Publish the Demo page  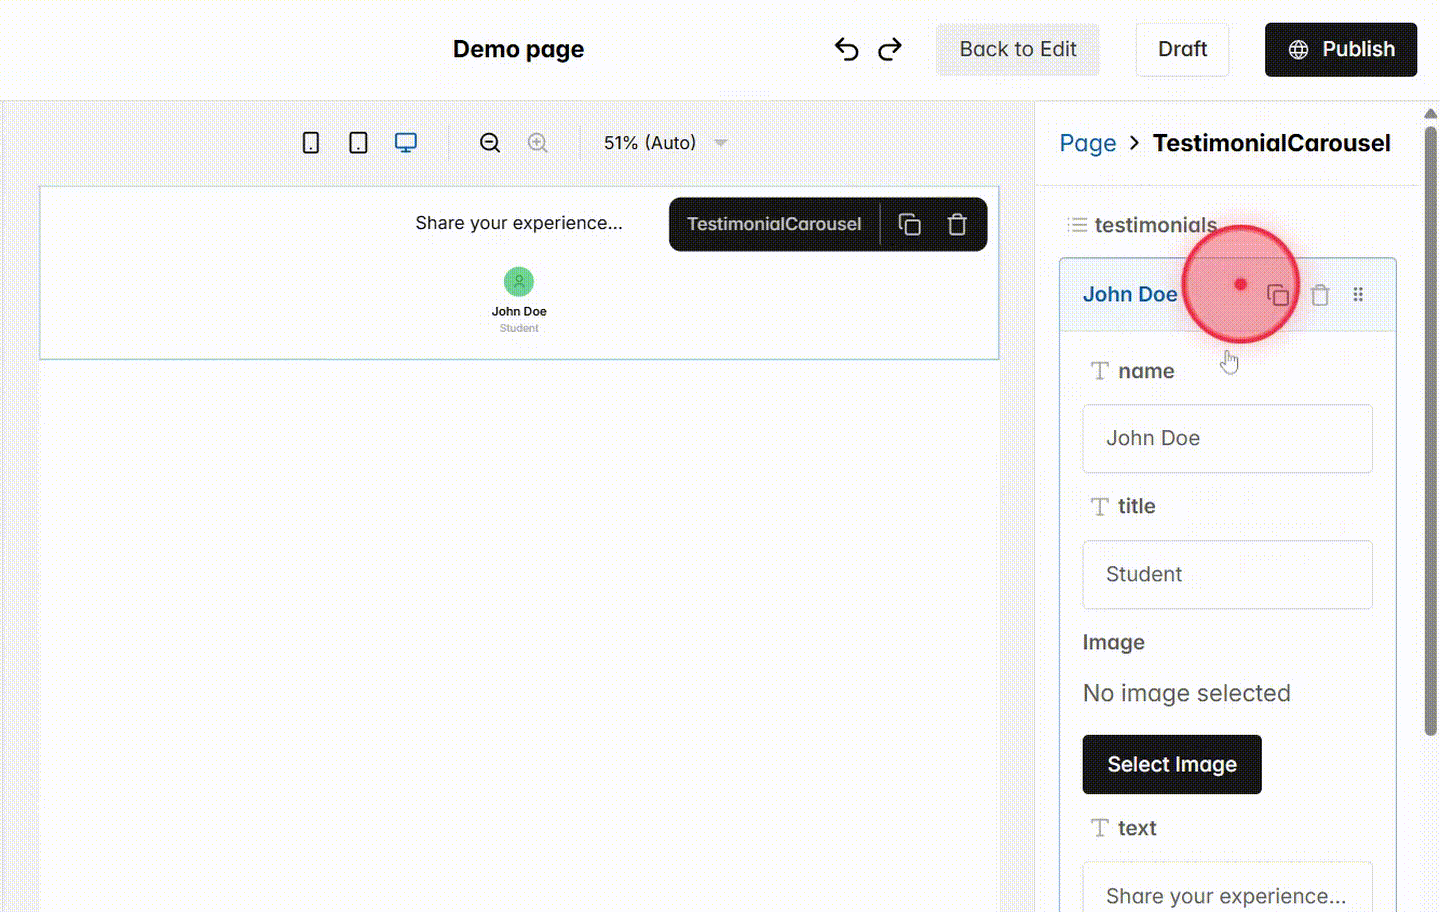point(1340,49)
